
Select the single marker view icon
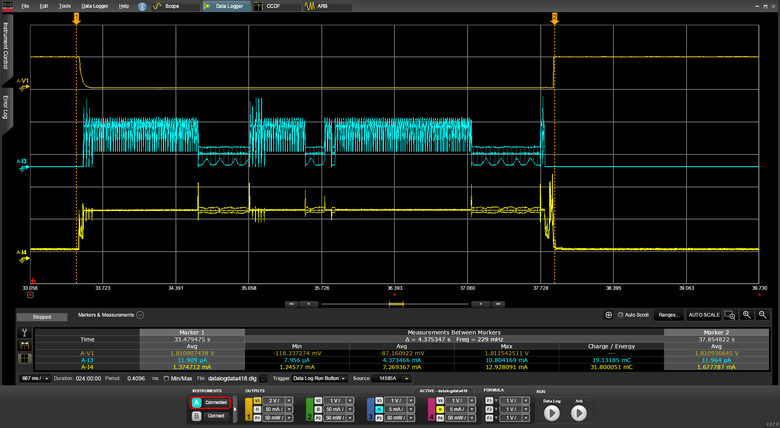24,332
